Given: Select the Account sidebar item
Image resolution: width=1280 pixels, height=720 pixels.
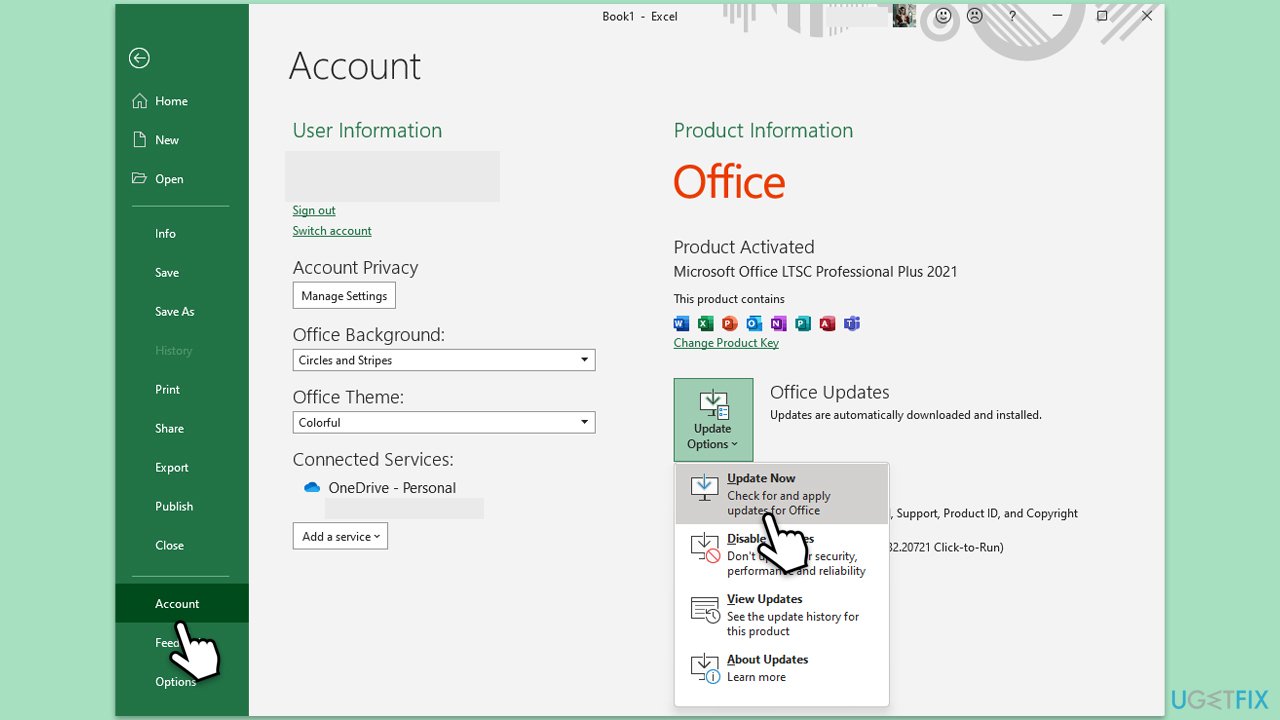Looking at the screenshot, I should [x=182, y=603].
